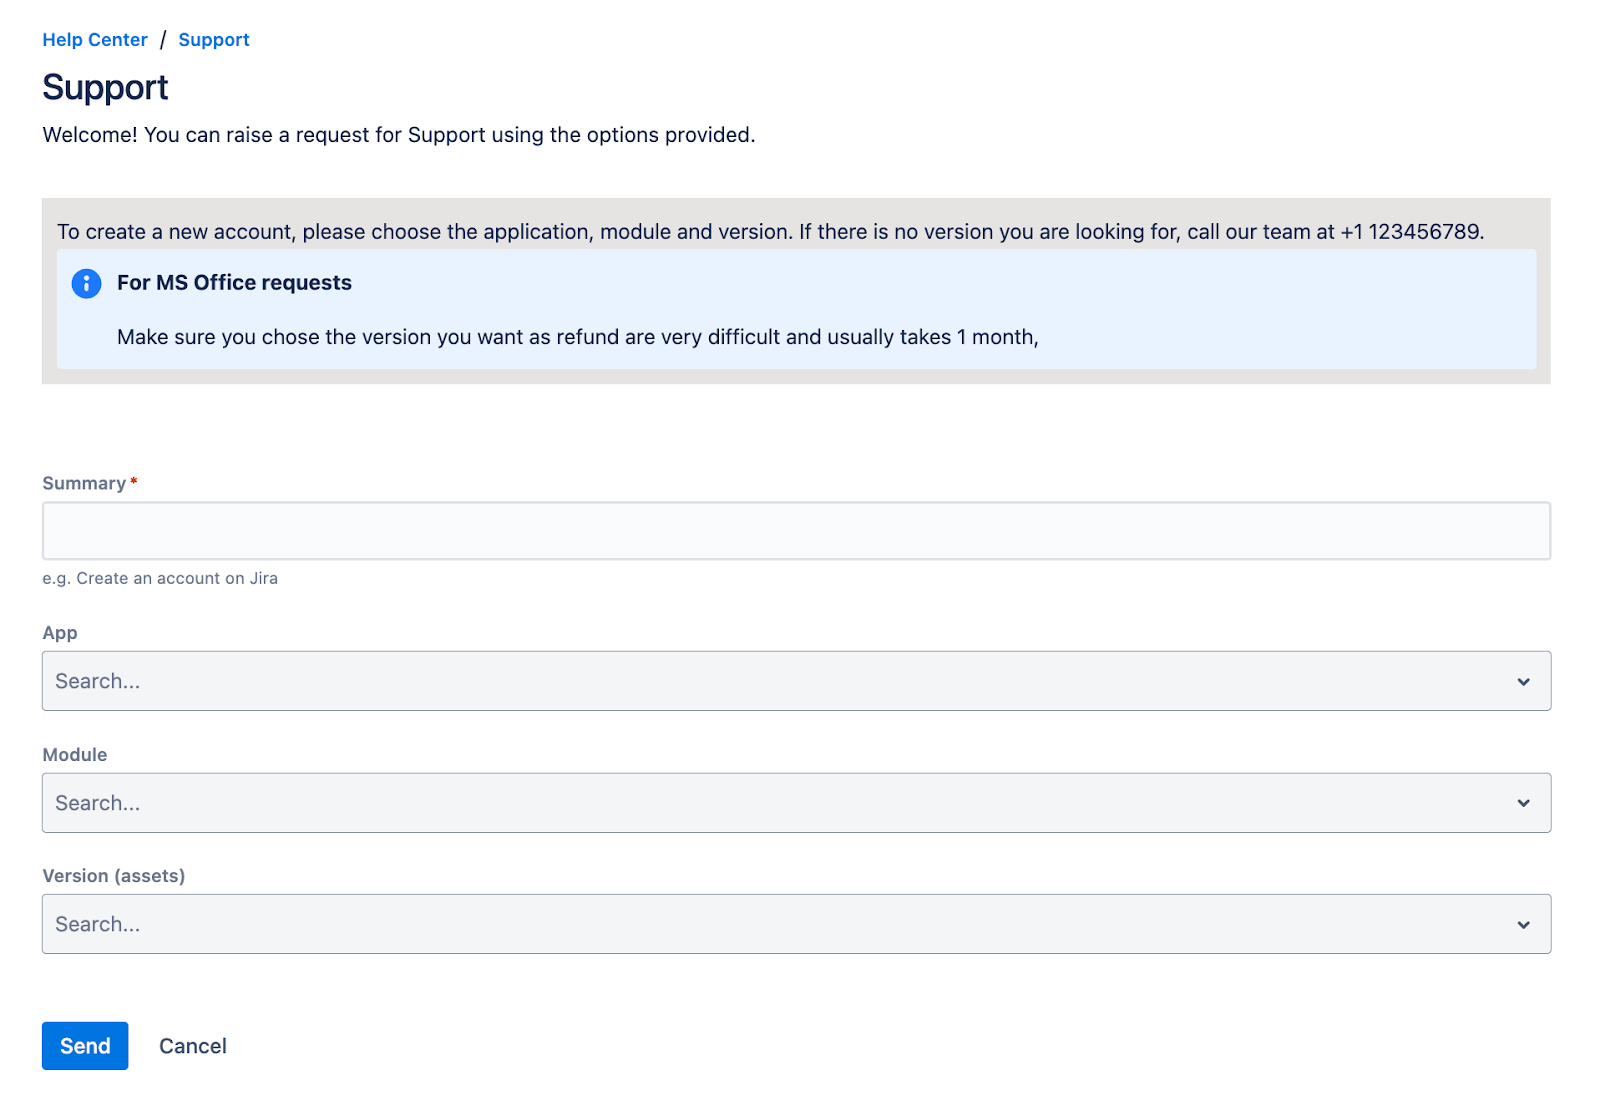Screen dimensions: 1600x1106
Task: Click the Version Search placeholder text
Action: (97, 923)
